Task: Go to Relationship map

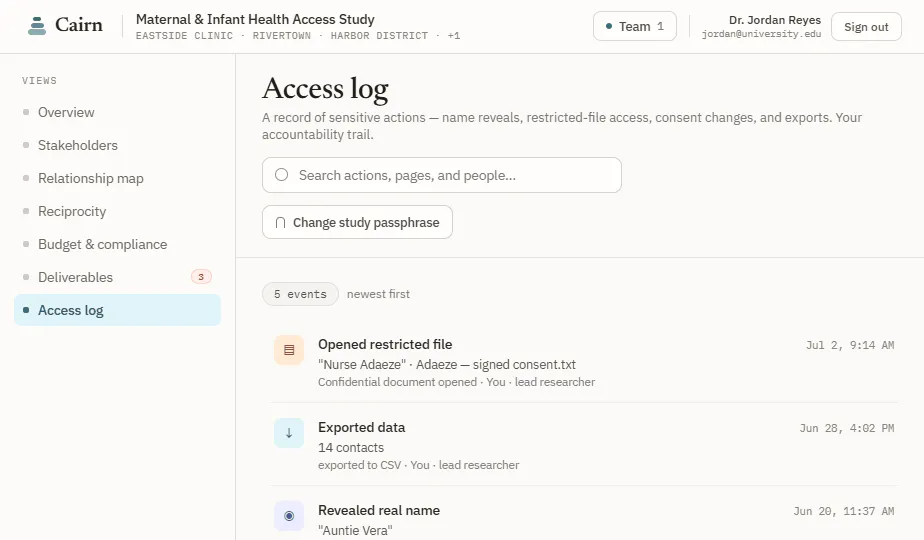Action: 117,178
